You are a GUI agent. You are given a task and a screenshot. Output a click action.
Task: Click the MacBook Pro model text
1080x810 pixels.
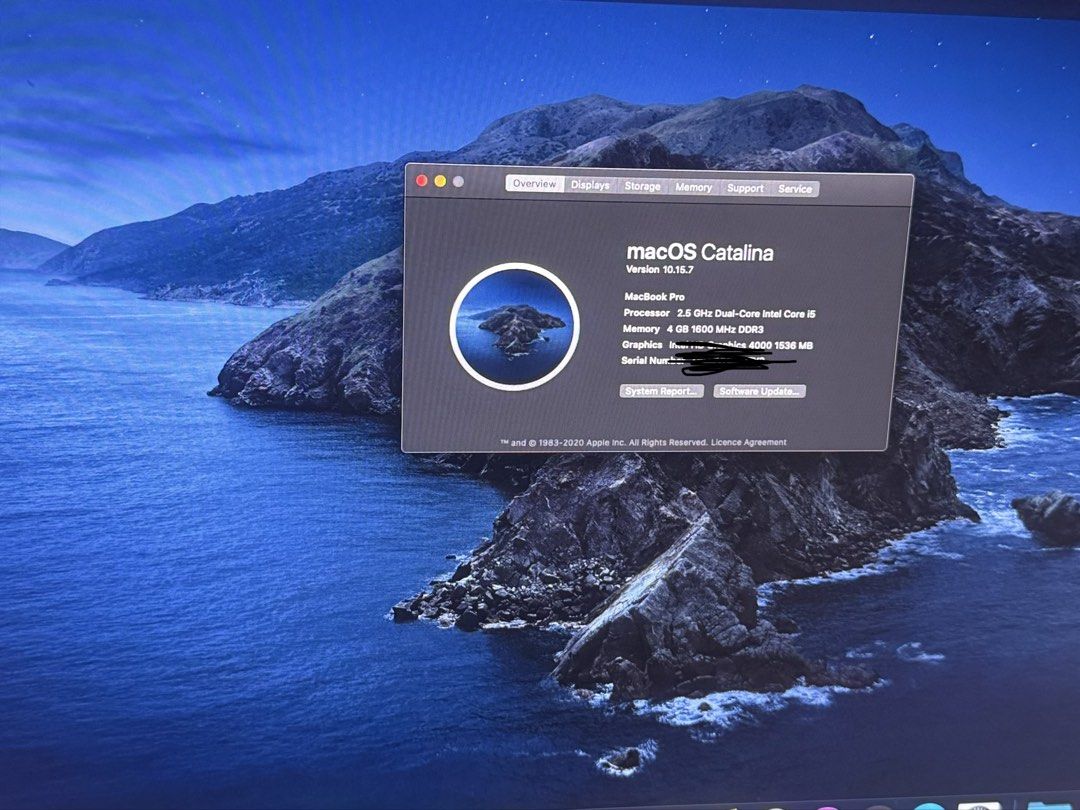tap(654, 297)
